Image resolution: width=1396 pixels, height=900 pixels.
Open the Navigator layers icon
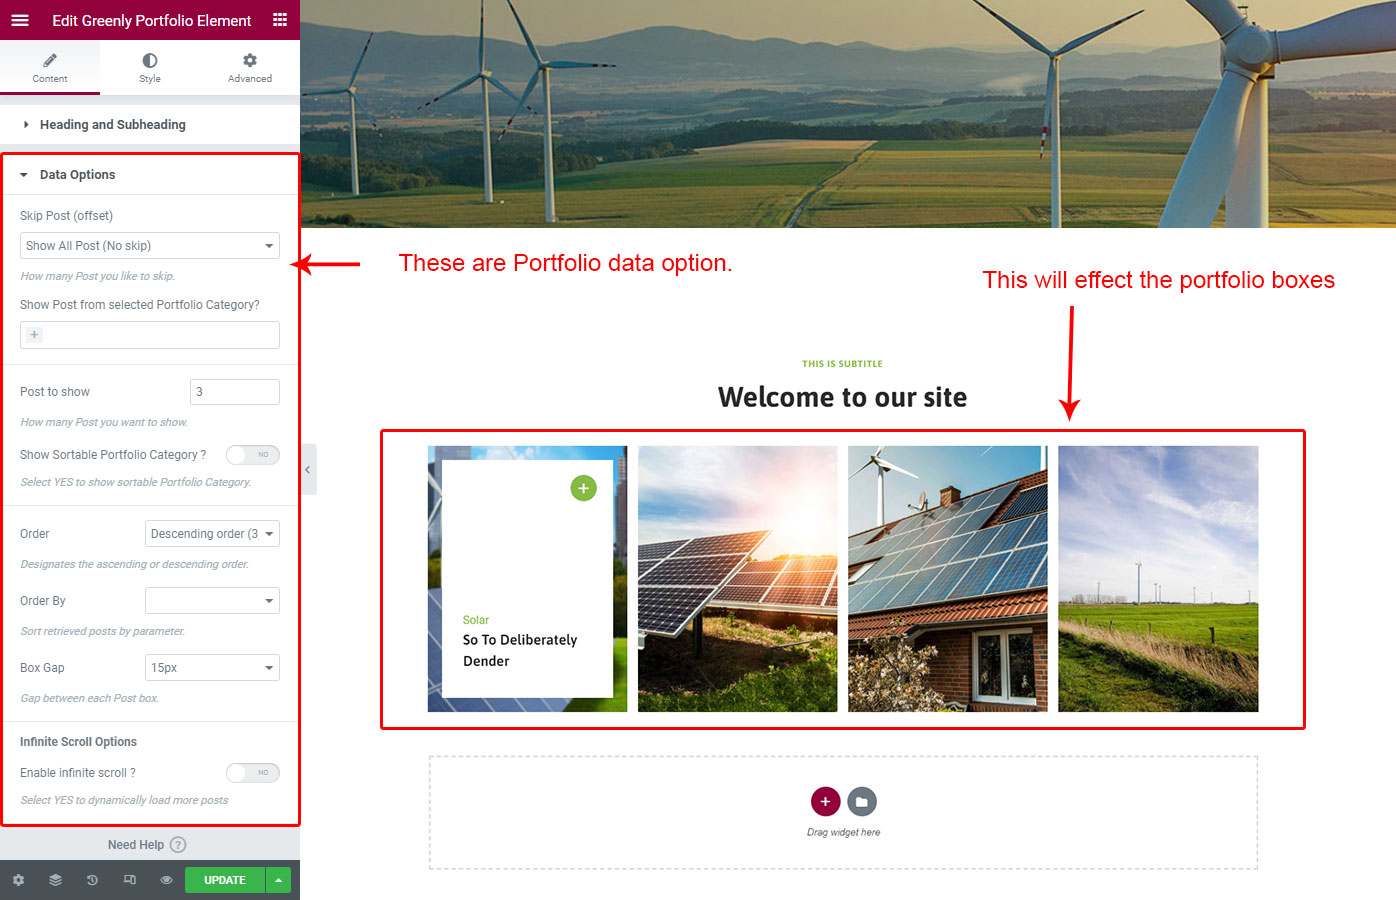(55, 880)
